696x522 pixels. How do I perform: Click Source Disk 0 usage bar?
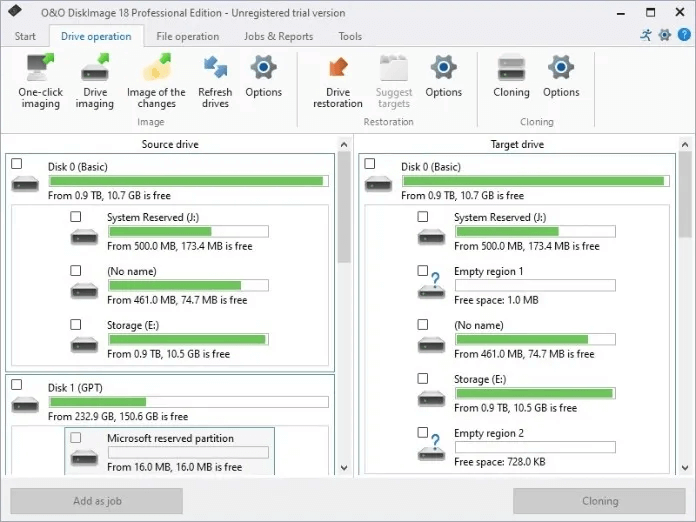coord(189,181)
